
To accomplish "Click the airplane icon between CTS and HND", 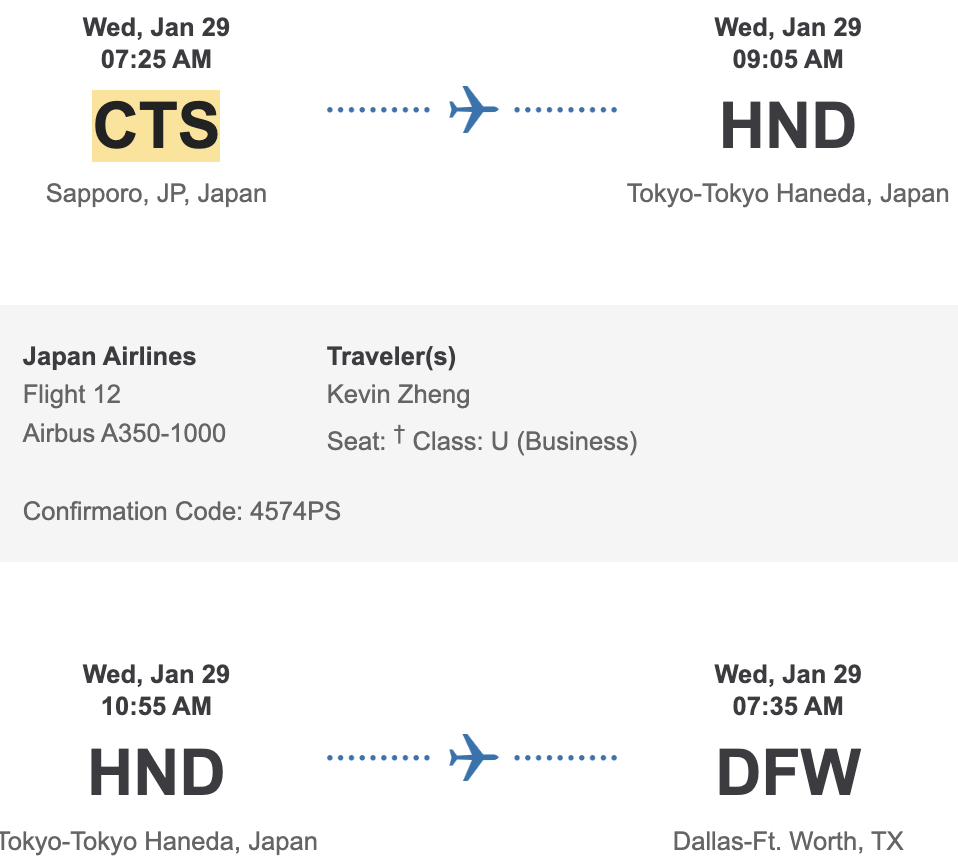I will click(473, 109).
